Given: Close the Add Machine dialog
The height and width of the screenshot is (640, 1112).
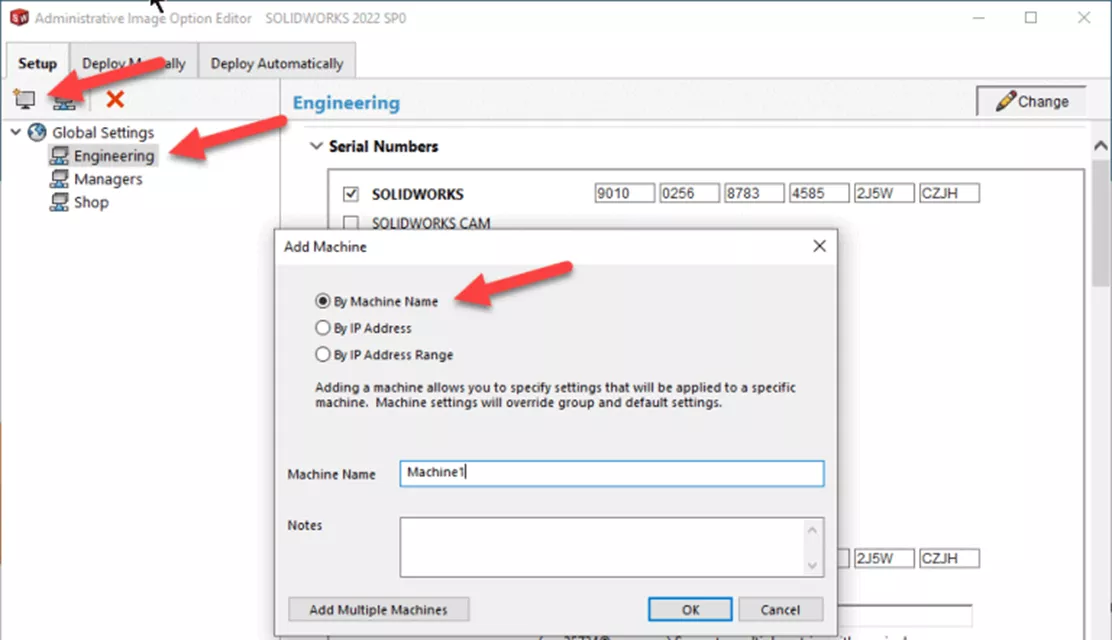Looking at the screenshot, I should tap(819, 246).
